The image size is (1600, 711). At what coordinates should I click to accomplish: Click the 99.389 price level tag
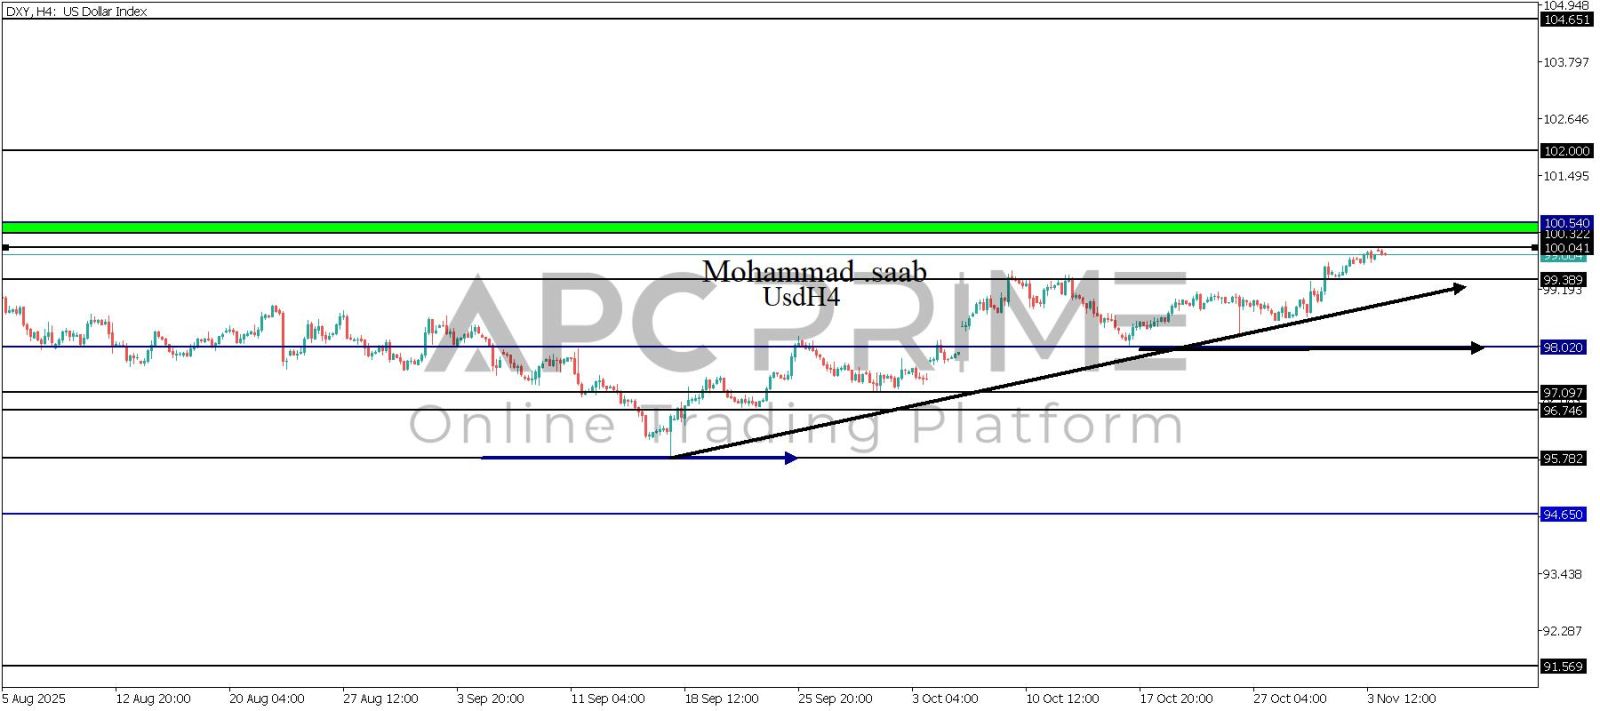point(1562,280)
